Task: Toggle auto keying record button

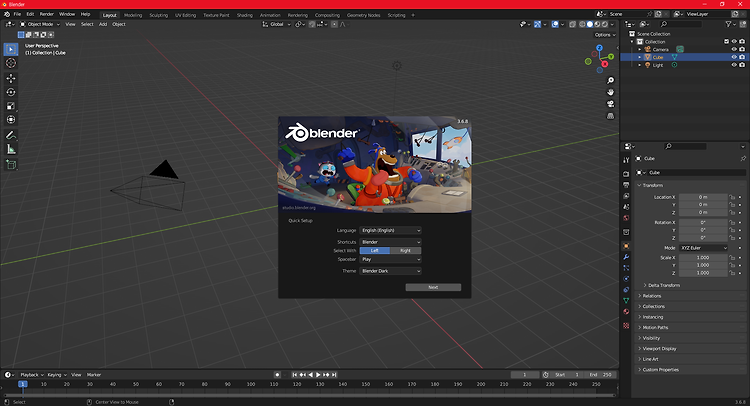Action: [277, 375]
